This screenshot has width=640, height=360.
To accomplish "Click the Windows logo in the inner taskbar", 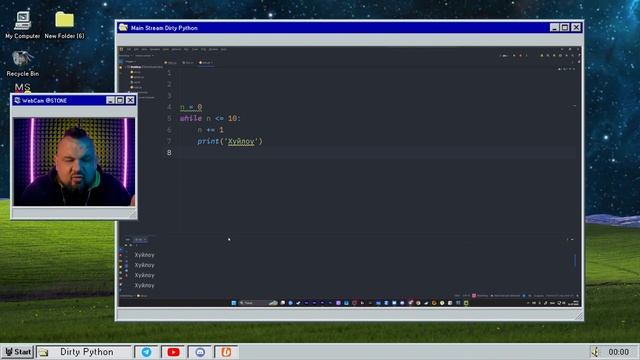I will click(x=234, y=303).
